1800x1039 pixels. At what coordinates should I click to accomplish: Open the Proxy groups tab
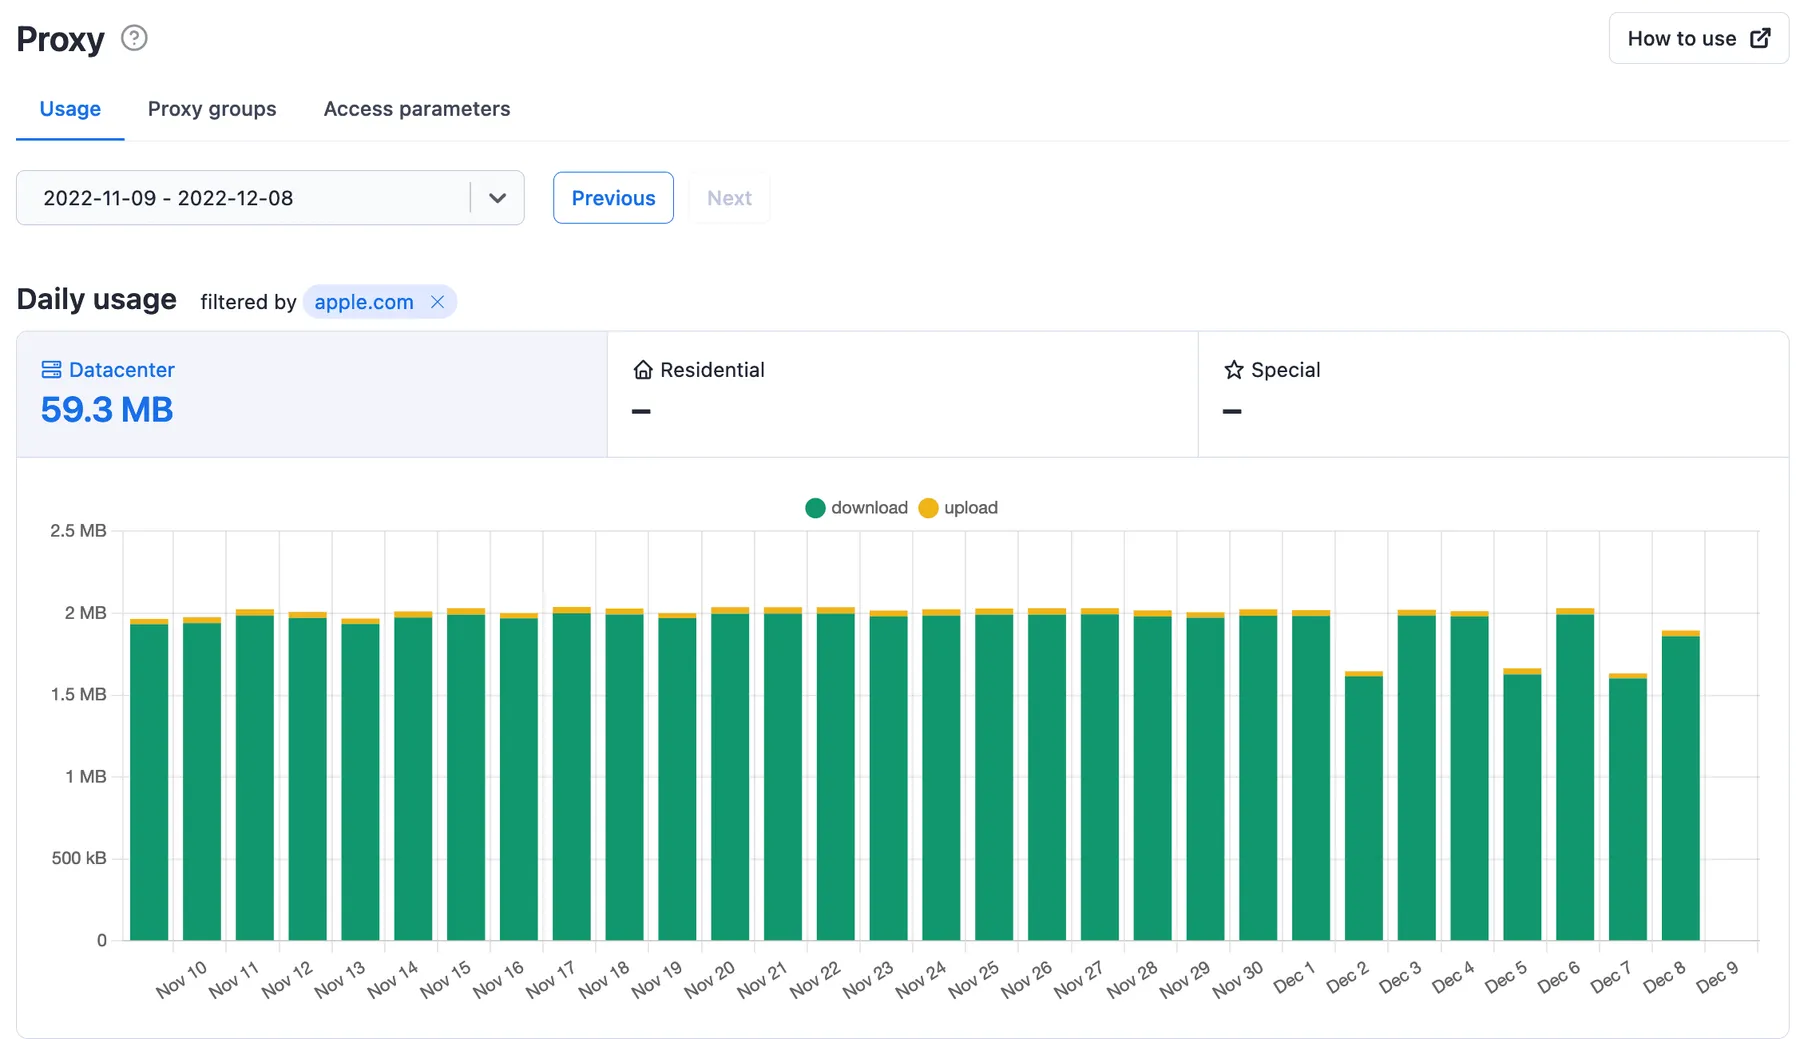coord(212,109)
